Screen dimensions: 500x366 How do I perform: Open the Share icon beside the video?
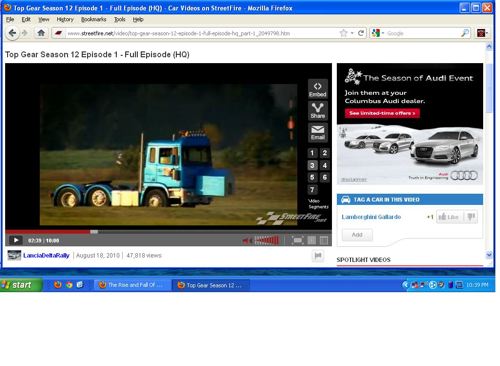(317, 111)
